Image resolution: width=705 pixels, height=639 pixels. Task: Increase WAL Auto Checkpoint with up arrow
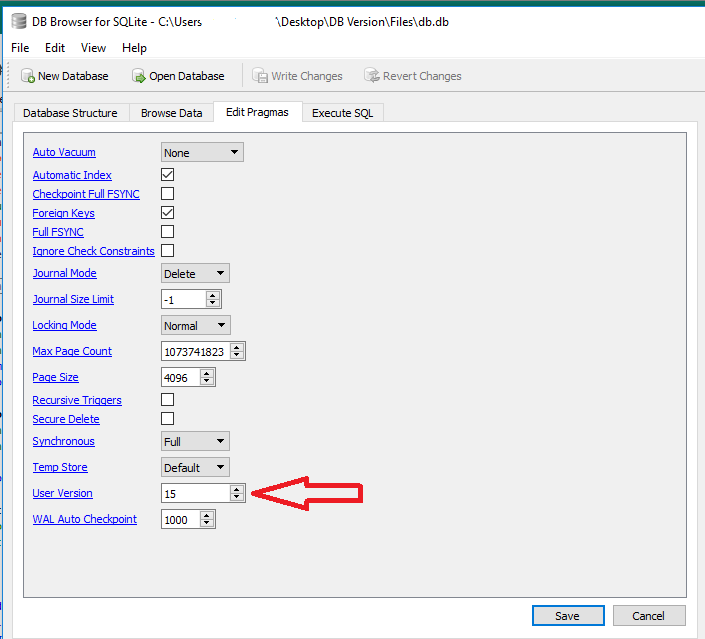click(207, 515)
